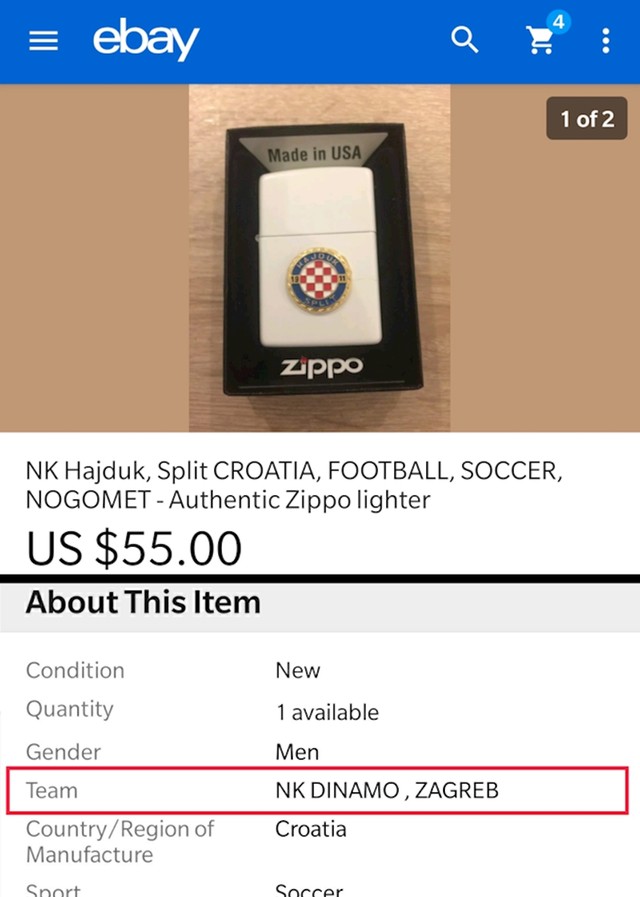640x897 pixels.
Task: Tap the eBay logo
Action: point(146,39)
